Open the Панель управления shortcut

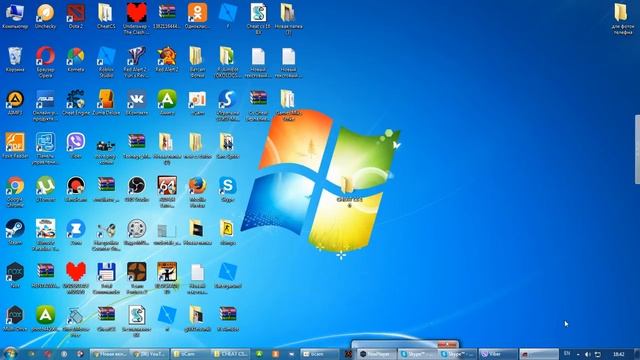point(45,149)
